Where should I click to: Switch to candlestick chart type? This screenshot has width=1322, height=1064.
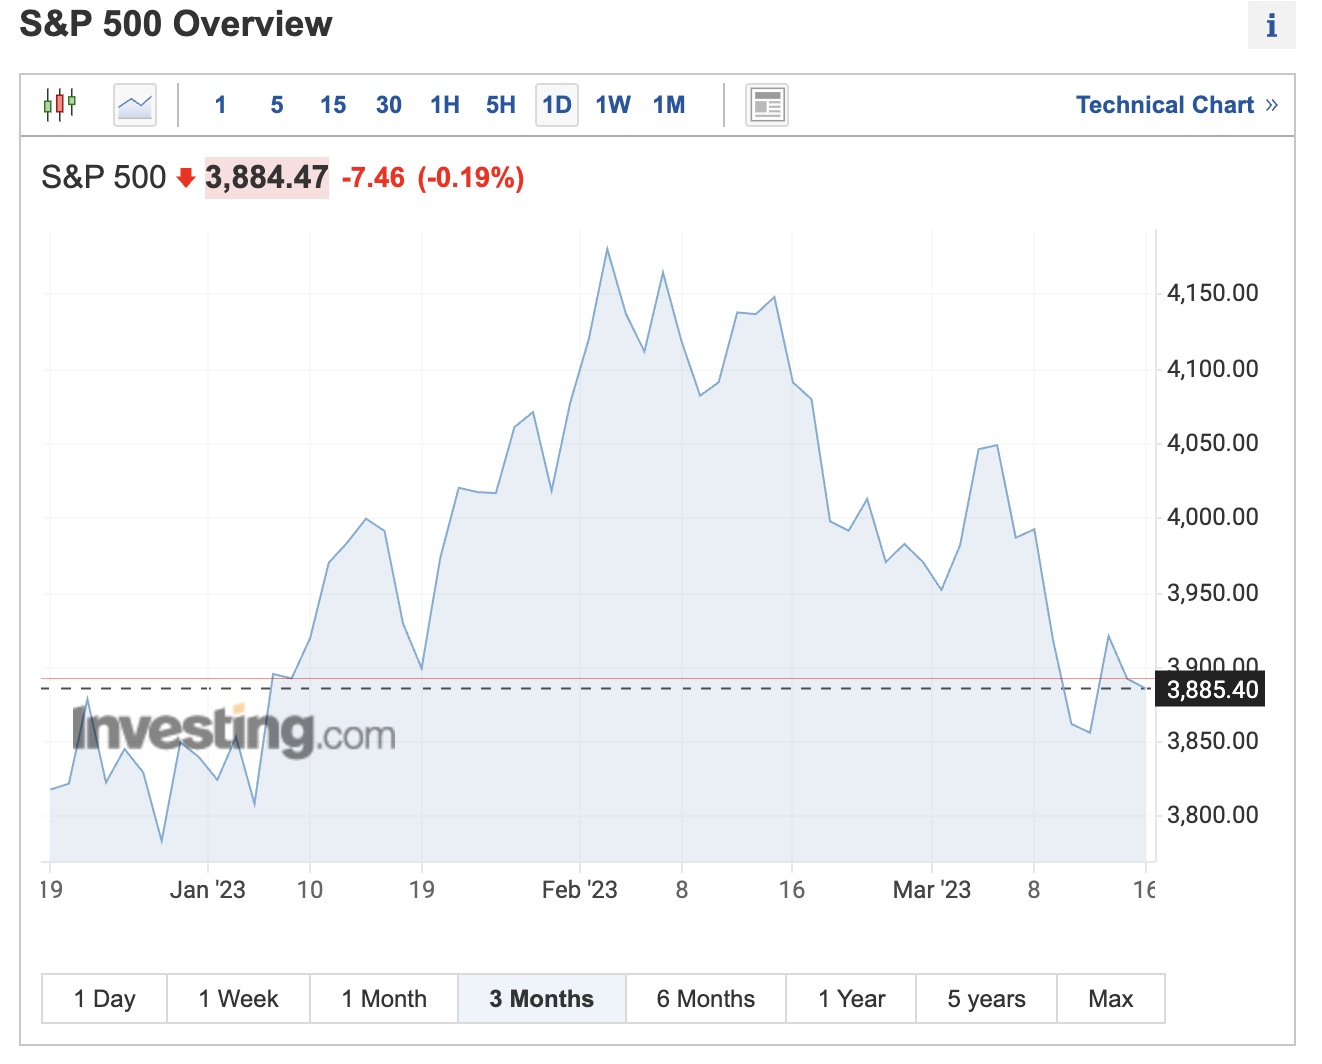click(x=60, y=104)
